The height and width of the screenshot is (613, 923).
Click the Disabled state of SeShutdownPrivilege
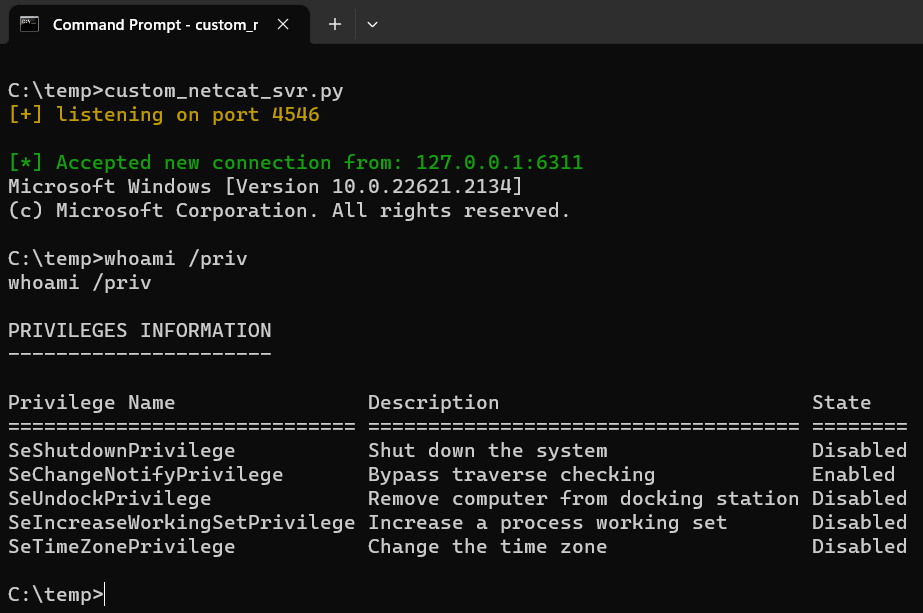click(x=859, y=450)
